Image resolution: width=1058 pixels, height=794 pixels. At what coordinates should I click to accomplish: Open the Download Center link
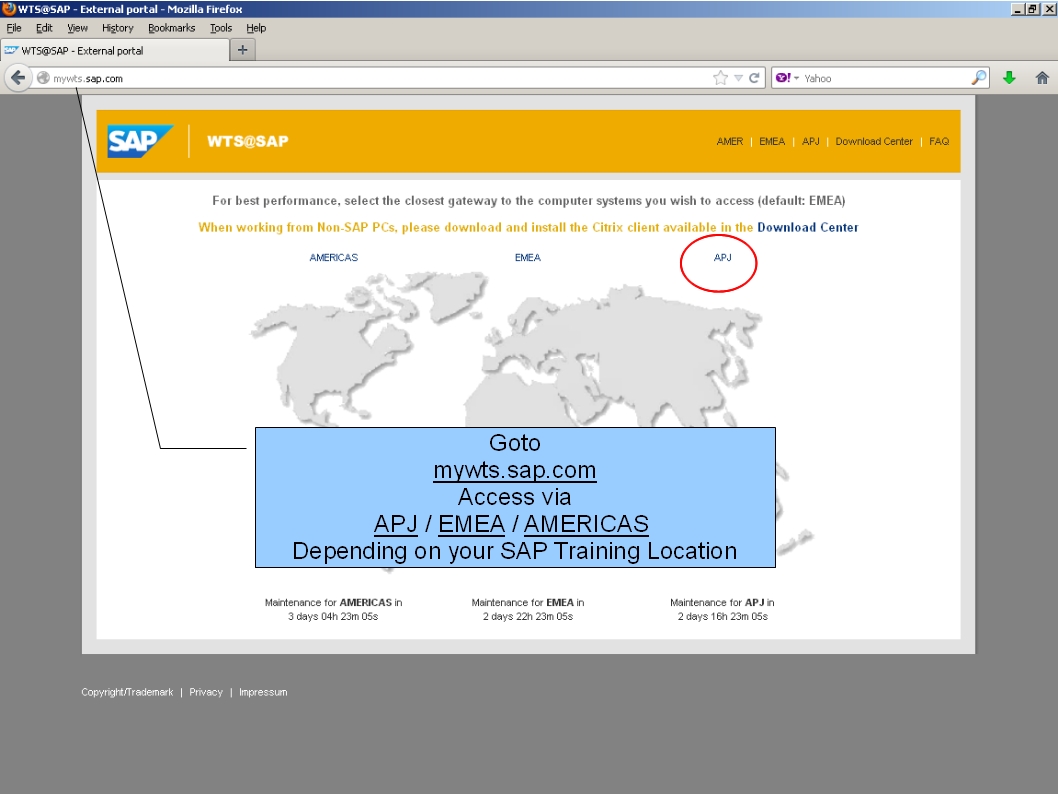tap(874, 141)
